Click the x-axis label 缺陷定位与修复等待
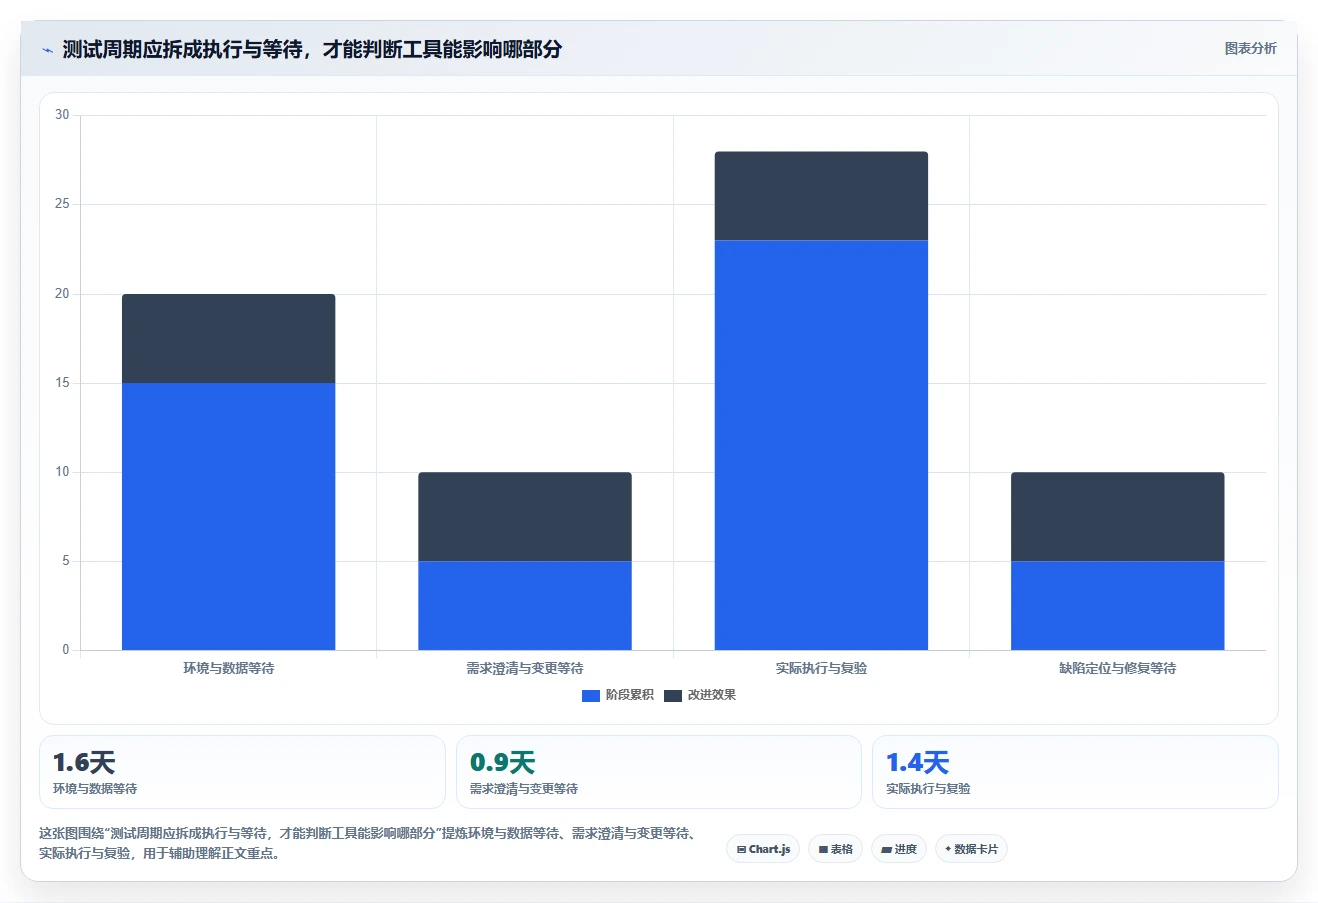This screenshot has width=1318, height=903. point(1117,668)
